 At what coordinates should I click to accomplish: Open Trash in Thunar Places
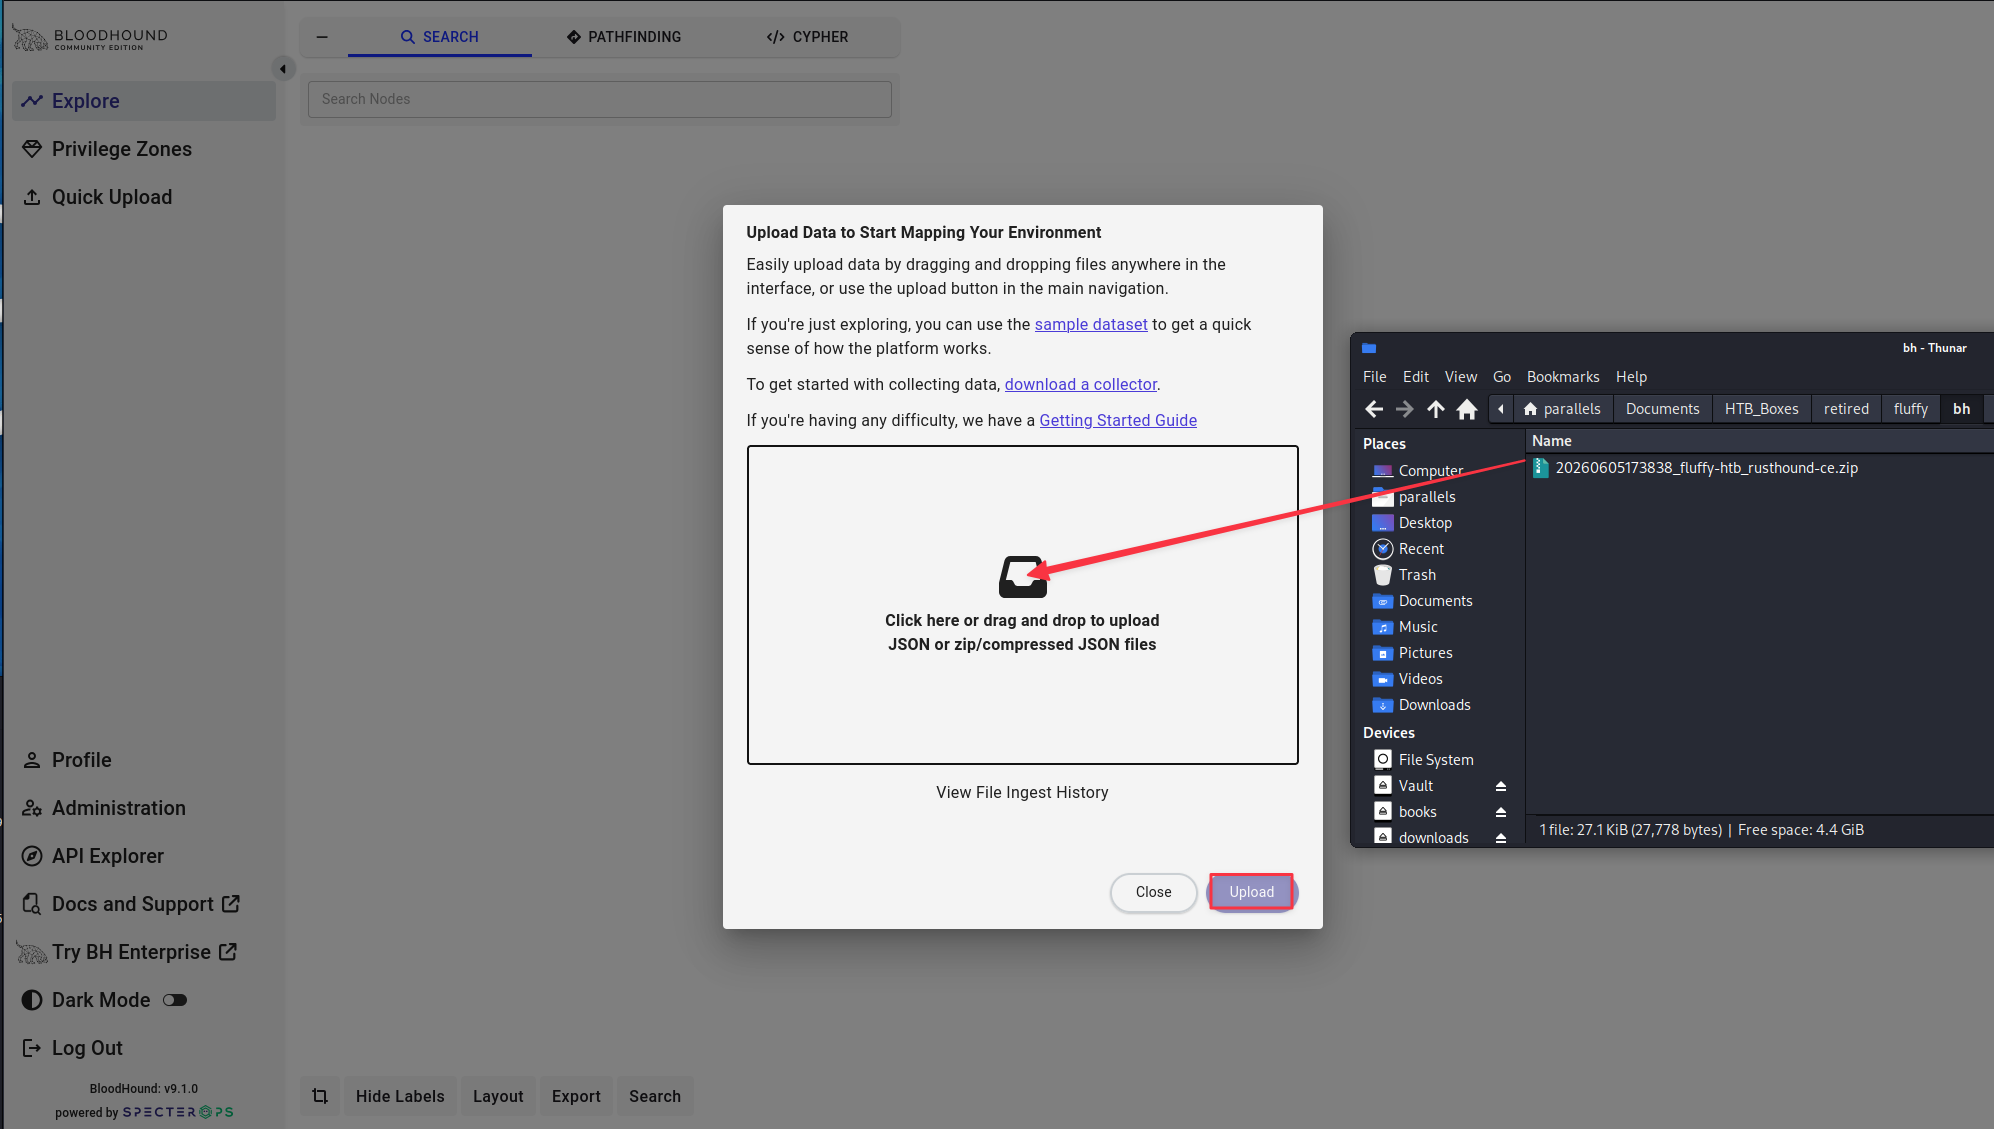tap(1417, 575)
